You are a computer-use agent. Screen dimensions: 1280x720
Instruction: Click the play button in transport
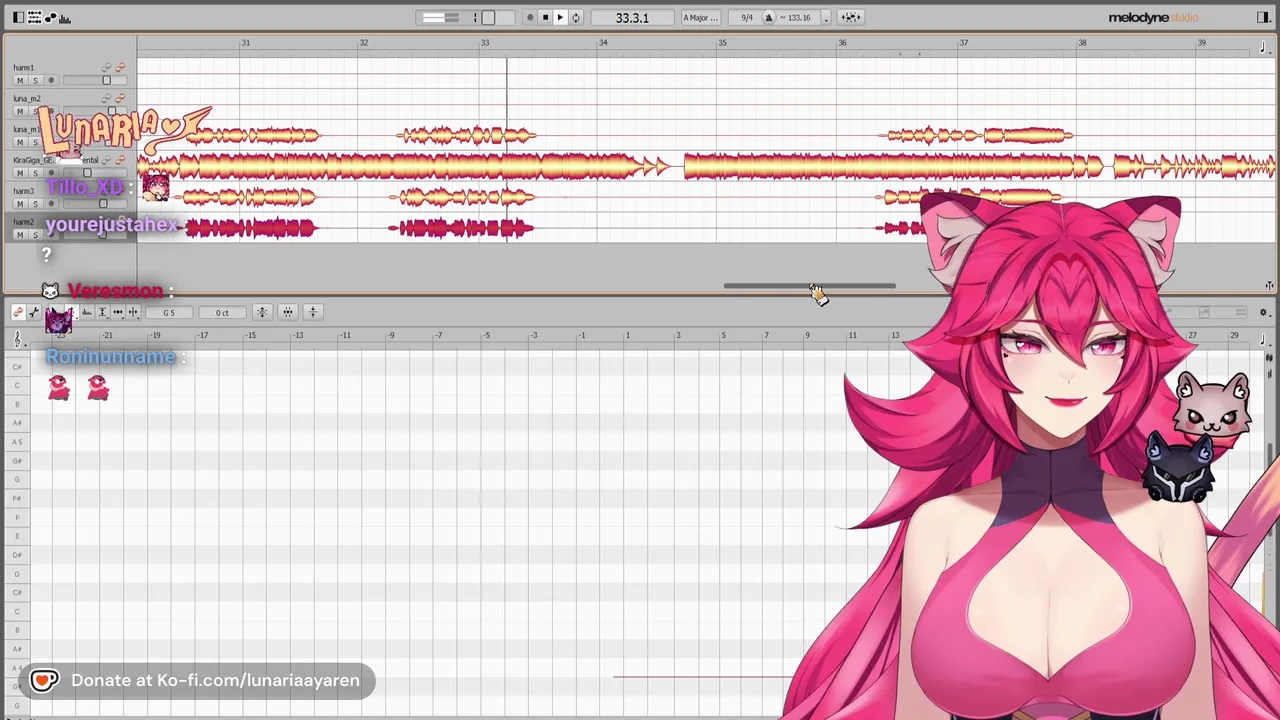coord(560,17)
